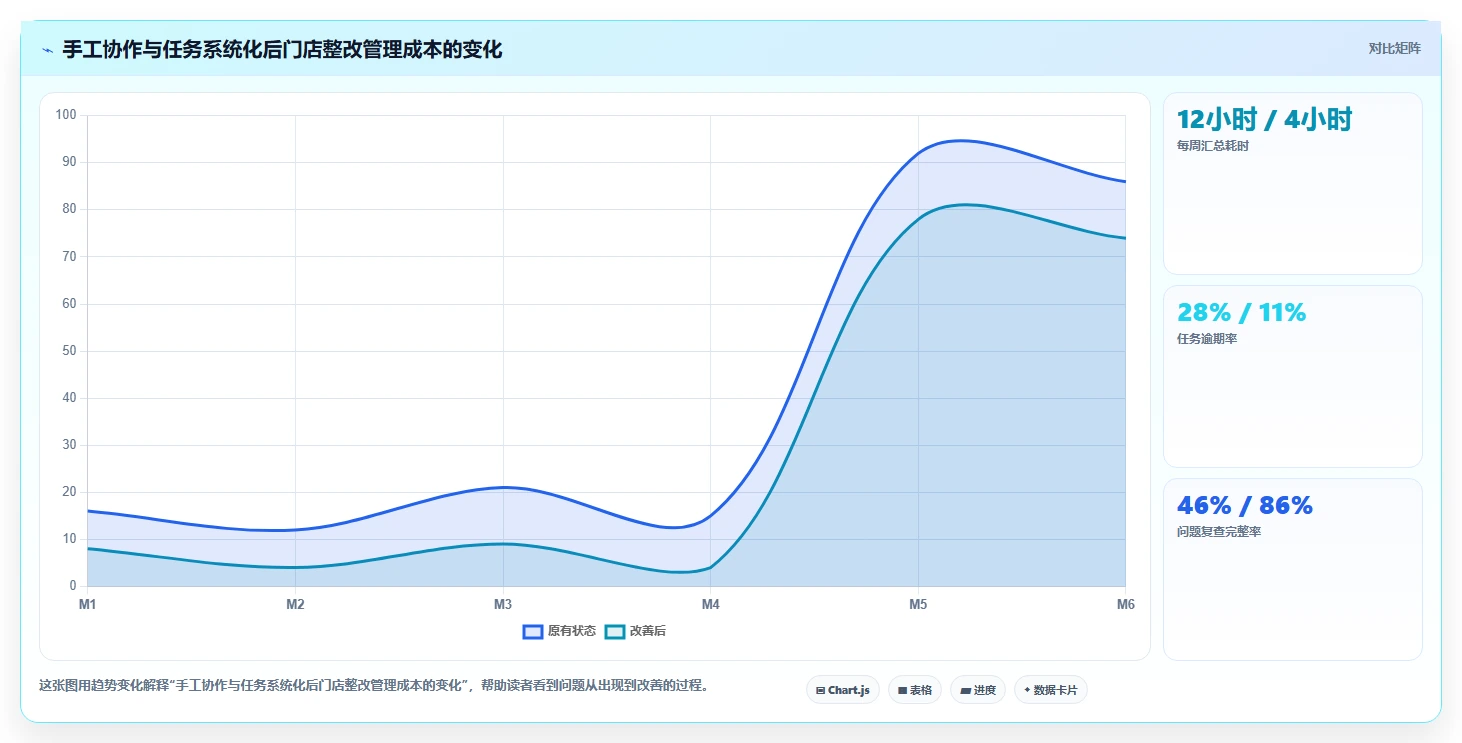Click the M2 x-axis label
This screenshot has height=743, width=1462.
(x=295, y=604)
